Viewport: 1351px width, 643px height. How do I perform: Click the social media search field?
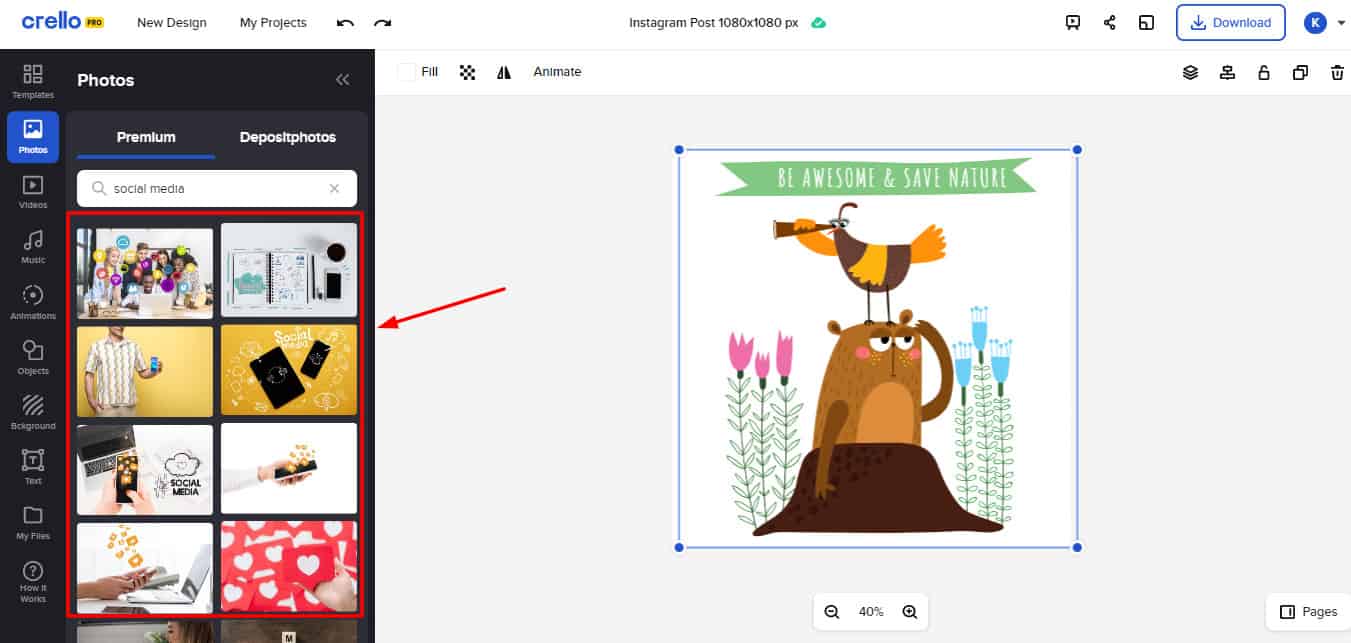[216, 188]
